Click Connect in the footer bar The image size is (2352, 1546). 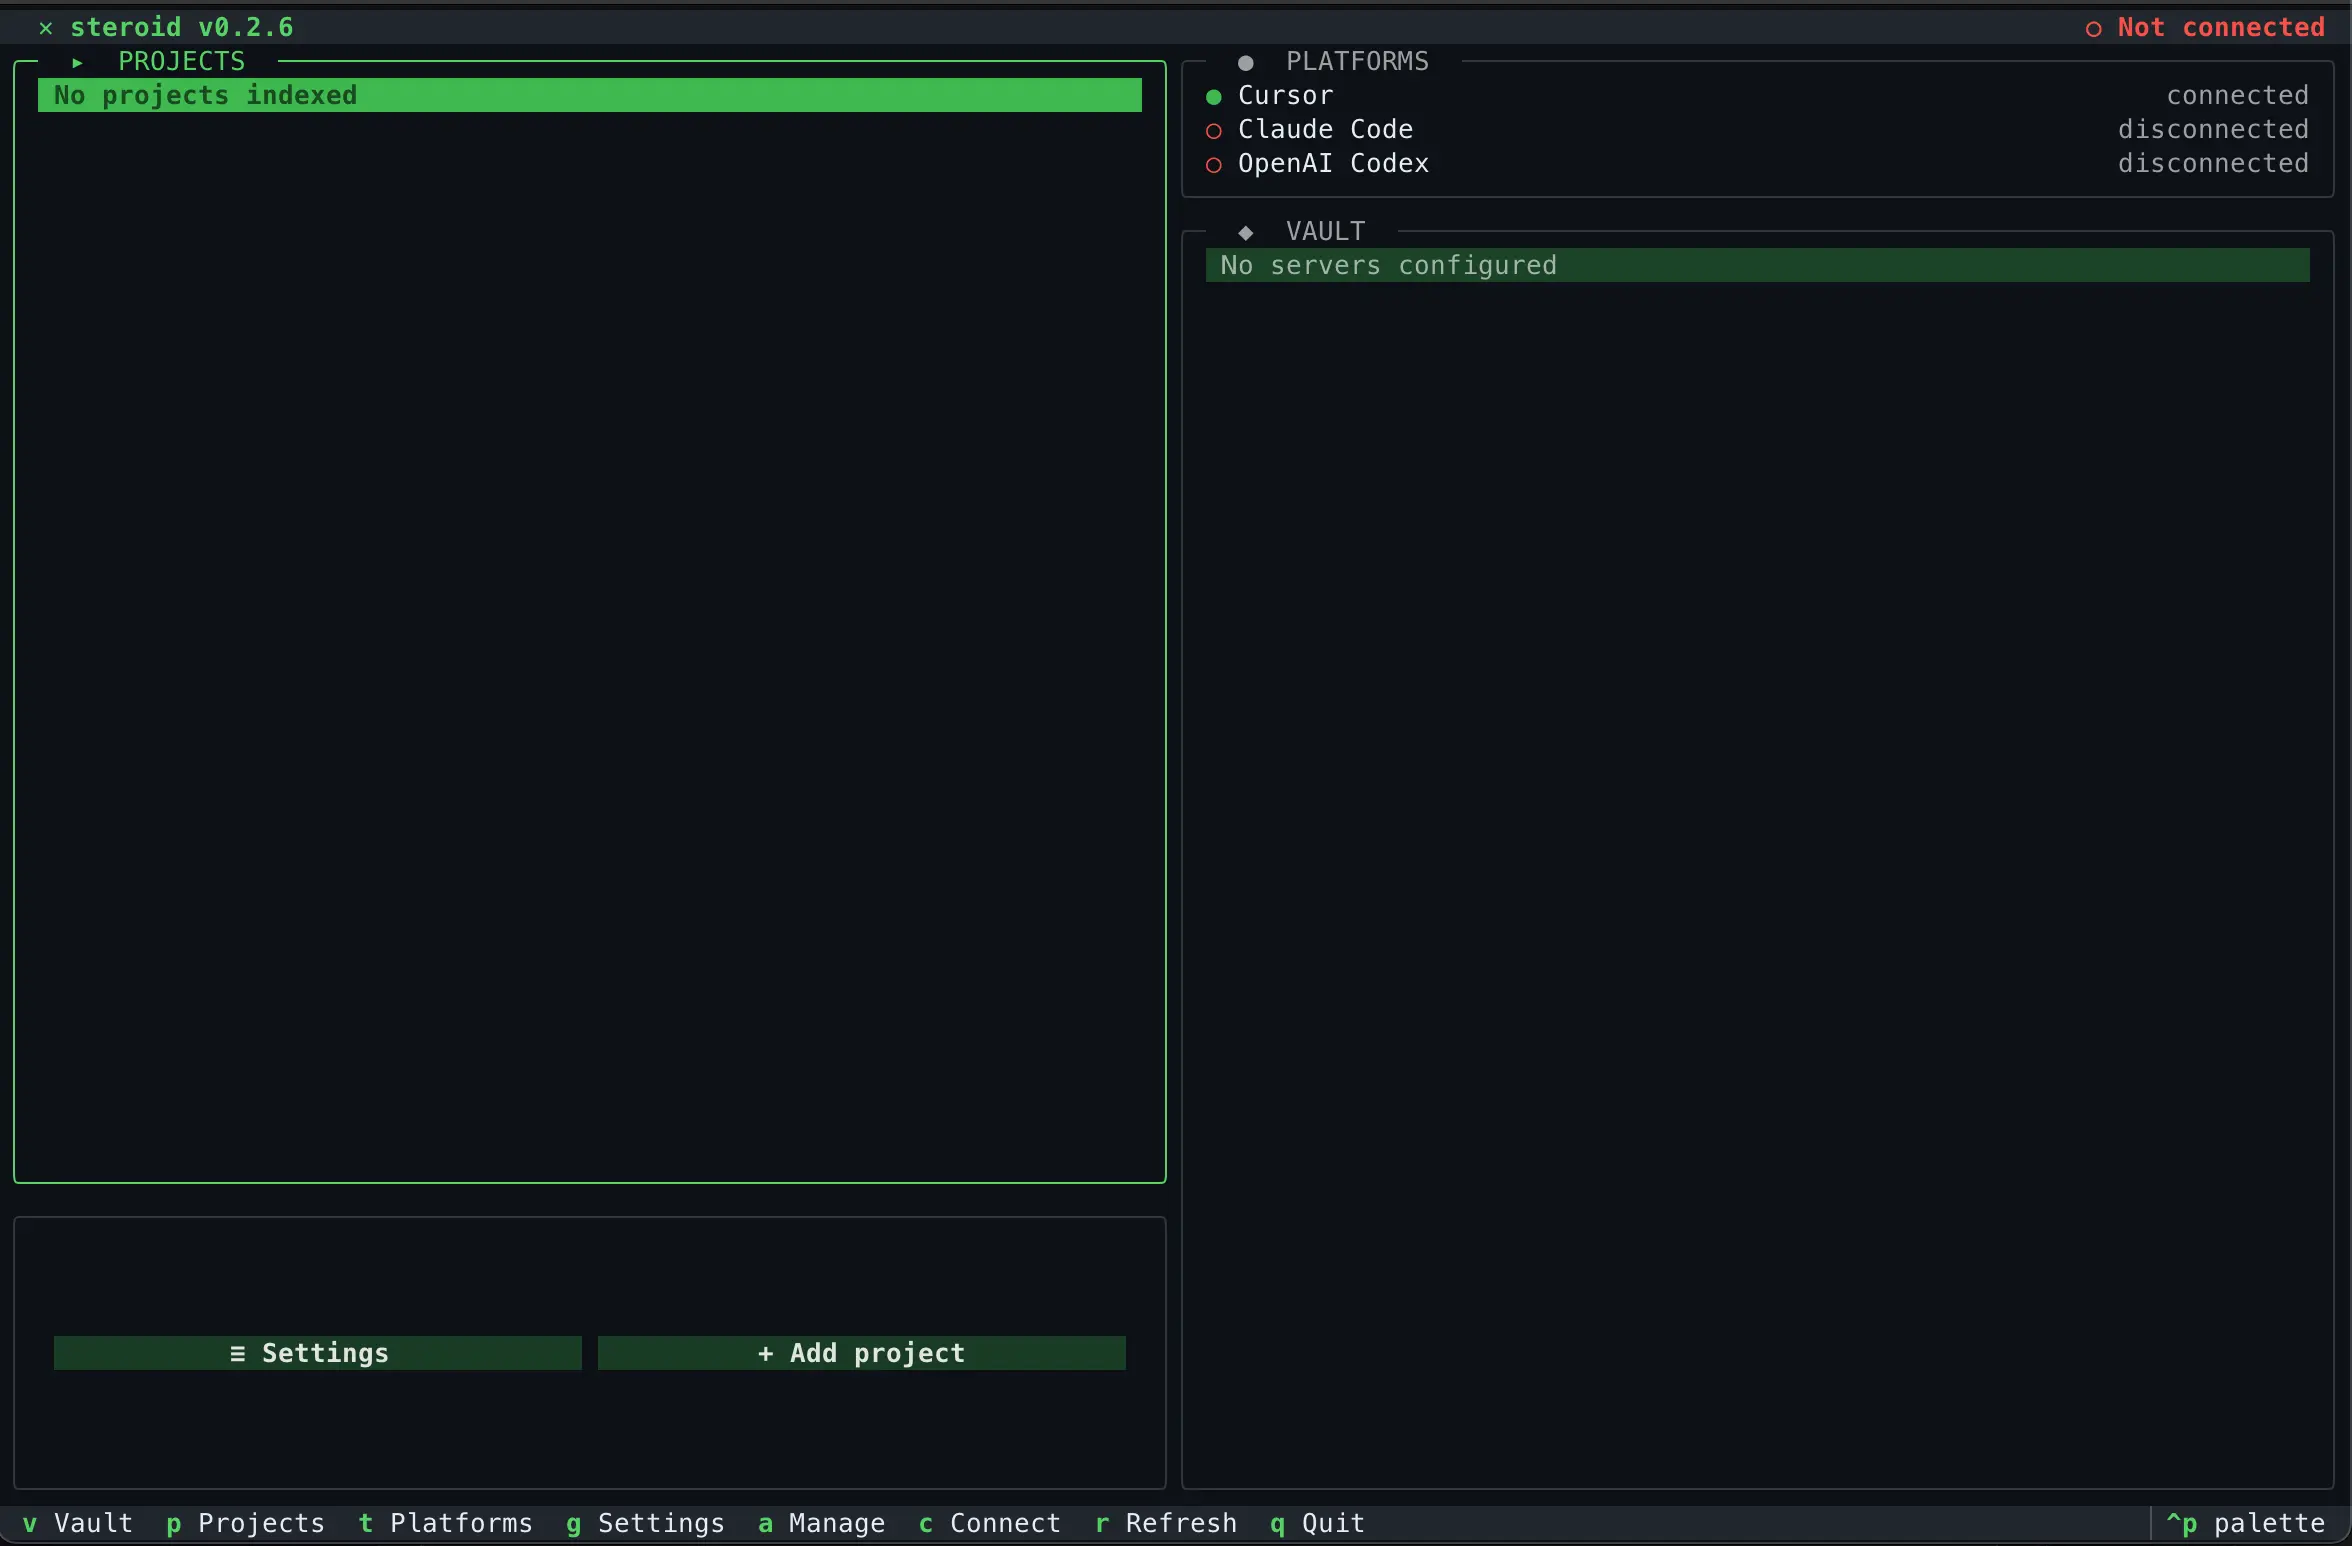(990, 1523)
